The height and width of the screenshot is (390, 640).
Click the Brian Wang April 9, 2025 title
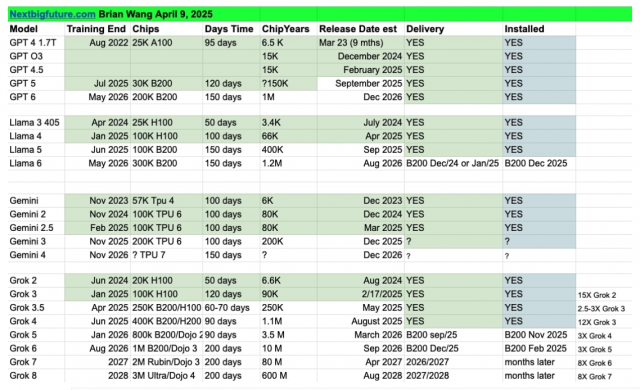[x=156, y=14]
